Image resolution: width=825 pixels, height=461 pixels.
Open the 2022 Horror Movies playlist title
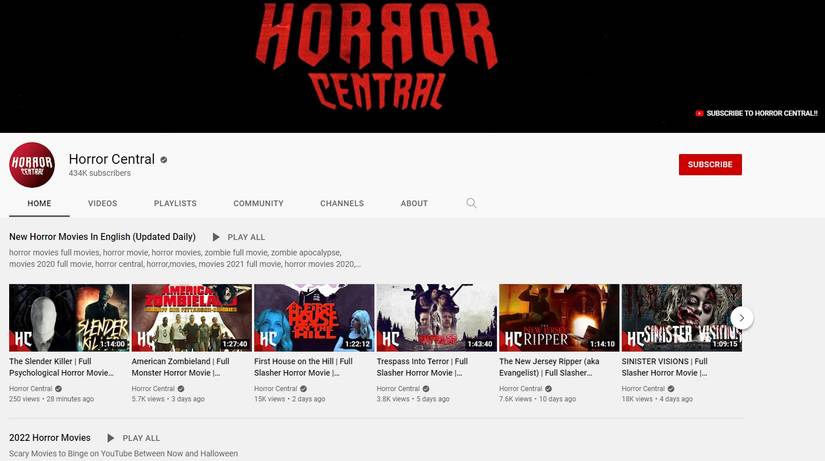pos(49,438)
